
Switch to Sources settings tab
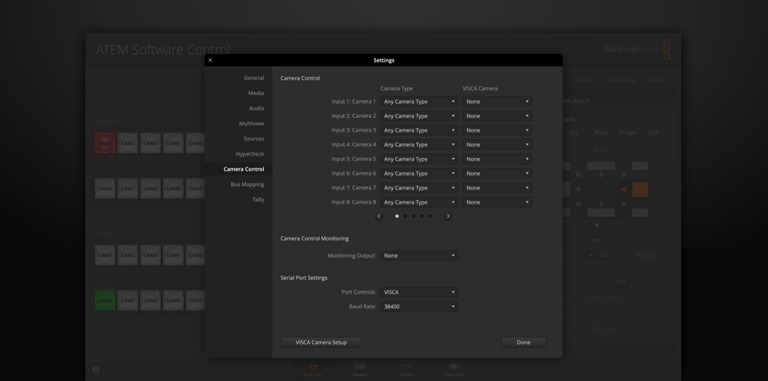[x=254, y=139]
